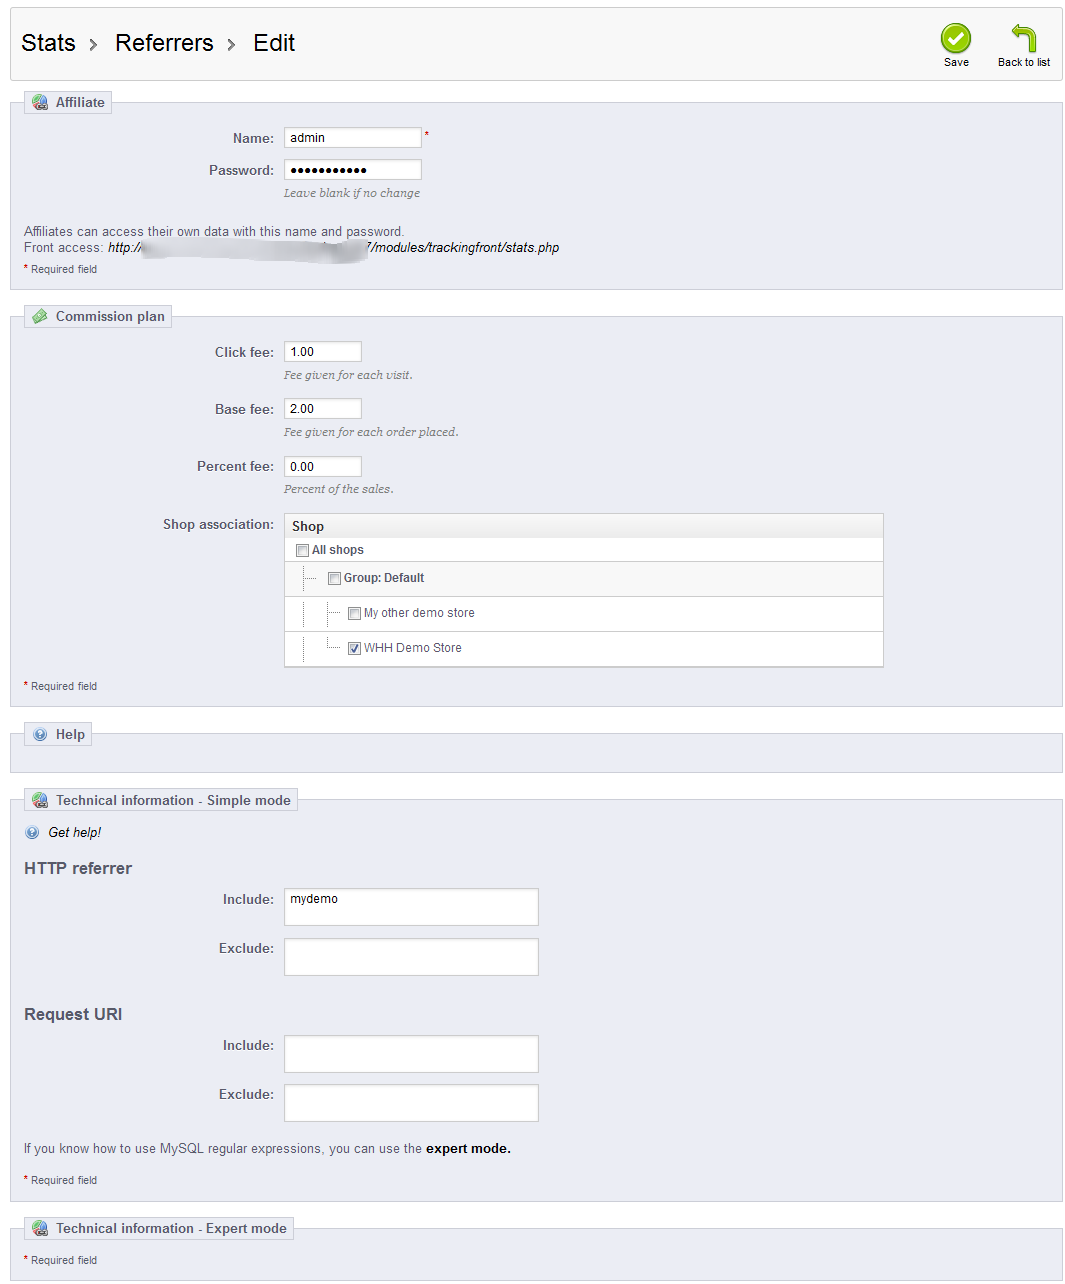Check the All shops checkbox
Viewport: 1065px width, 1284px height.
302,550
